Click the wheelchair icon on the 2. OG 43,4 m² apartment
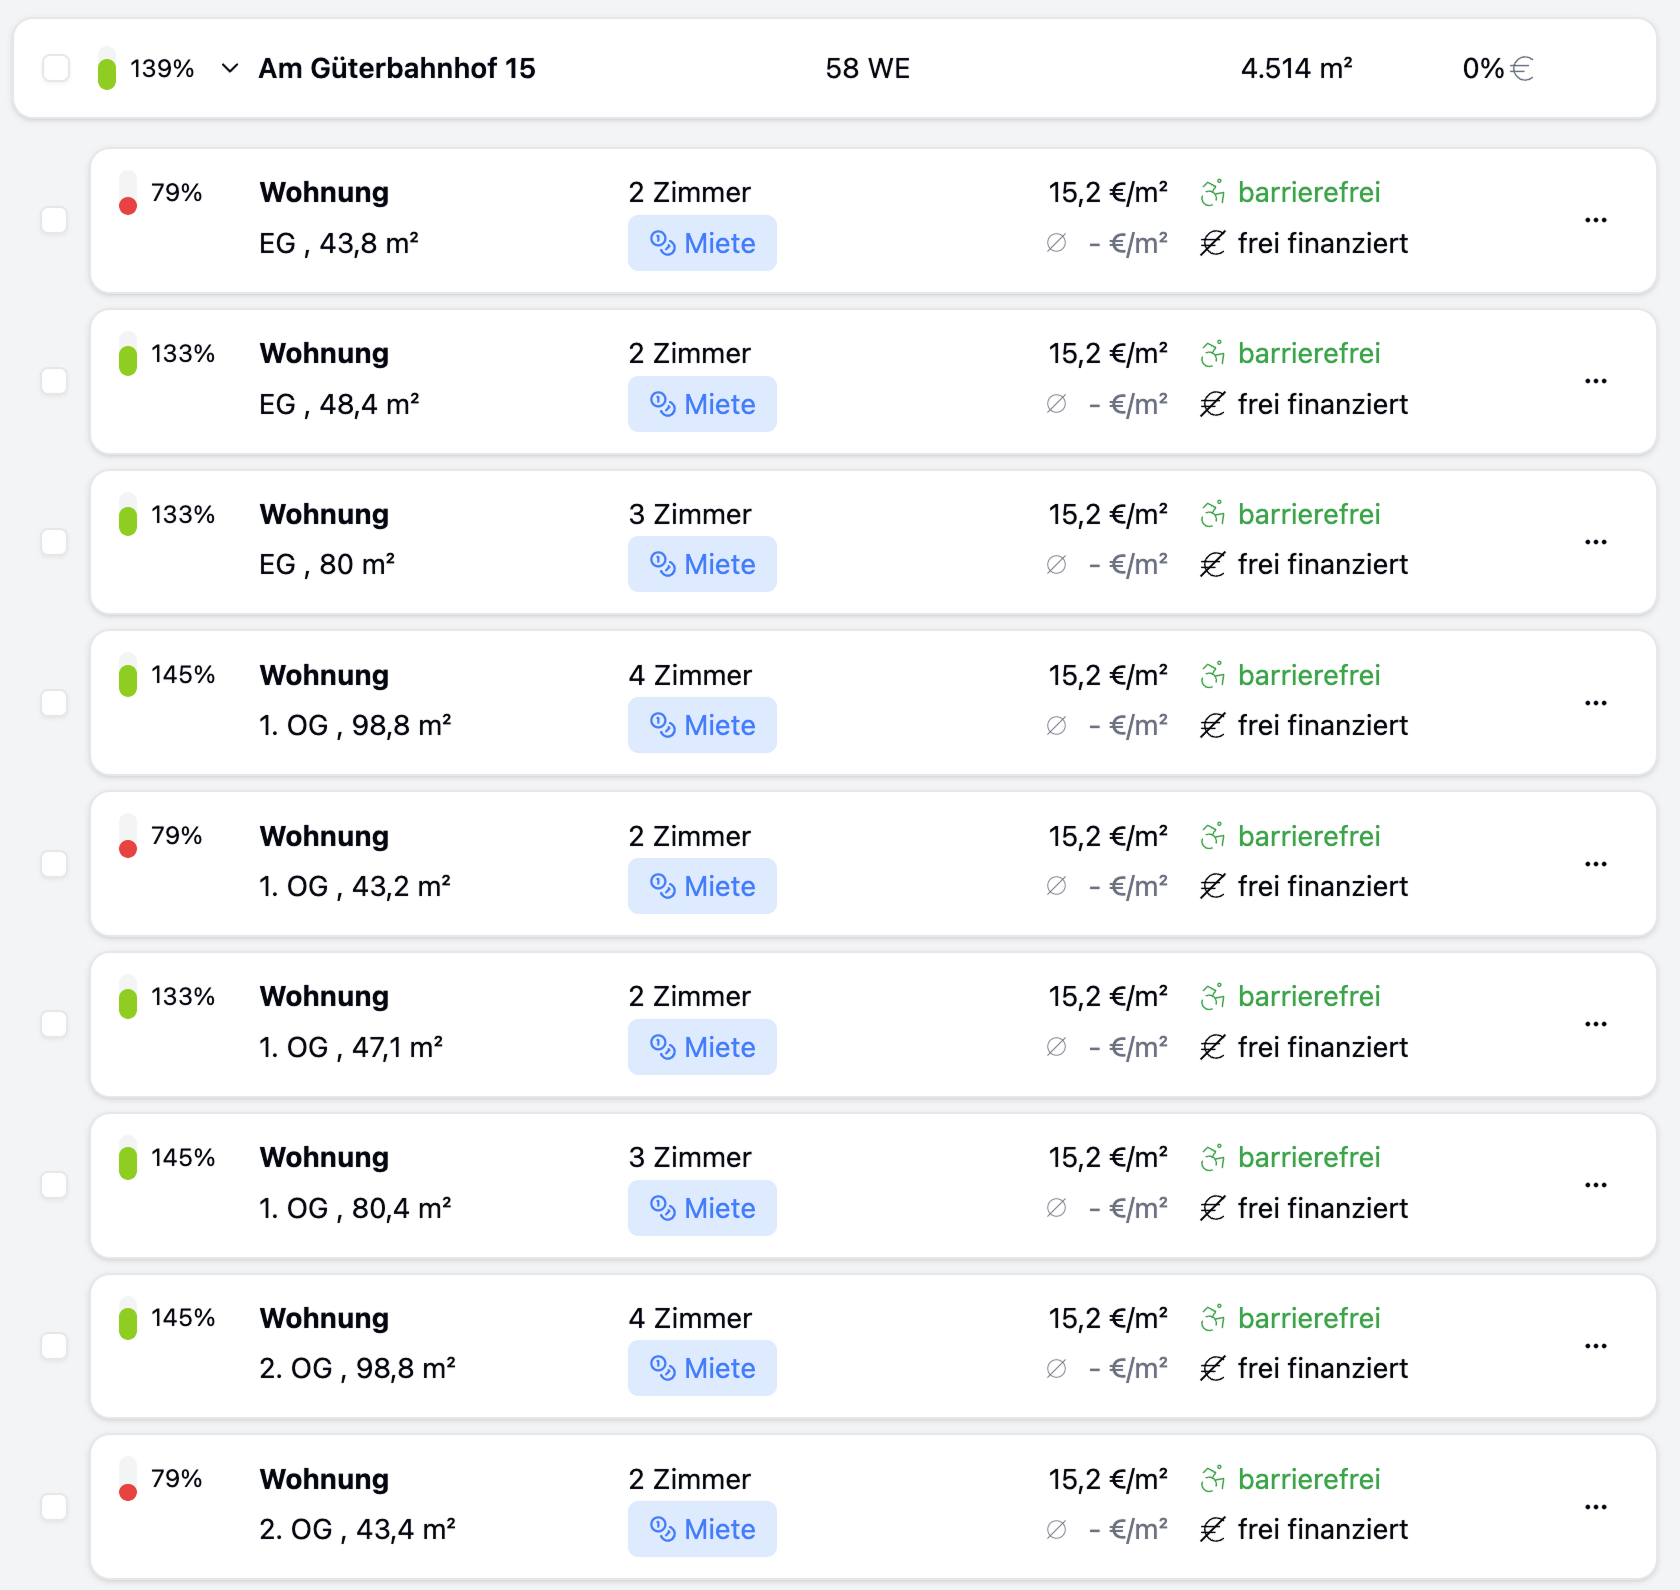This screenshot has width=1680, height=1590. (x=1213, y=1478)
